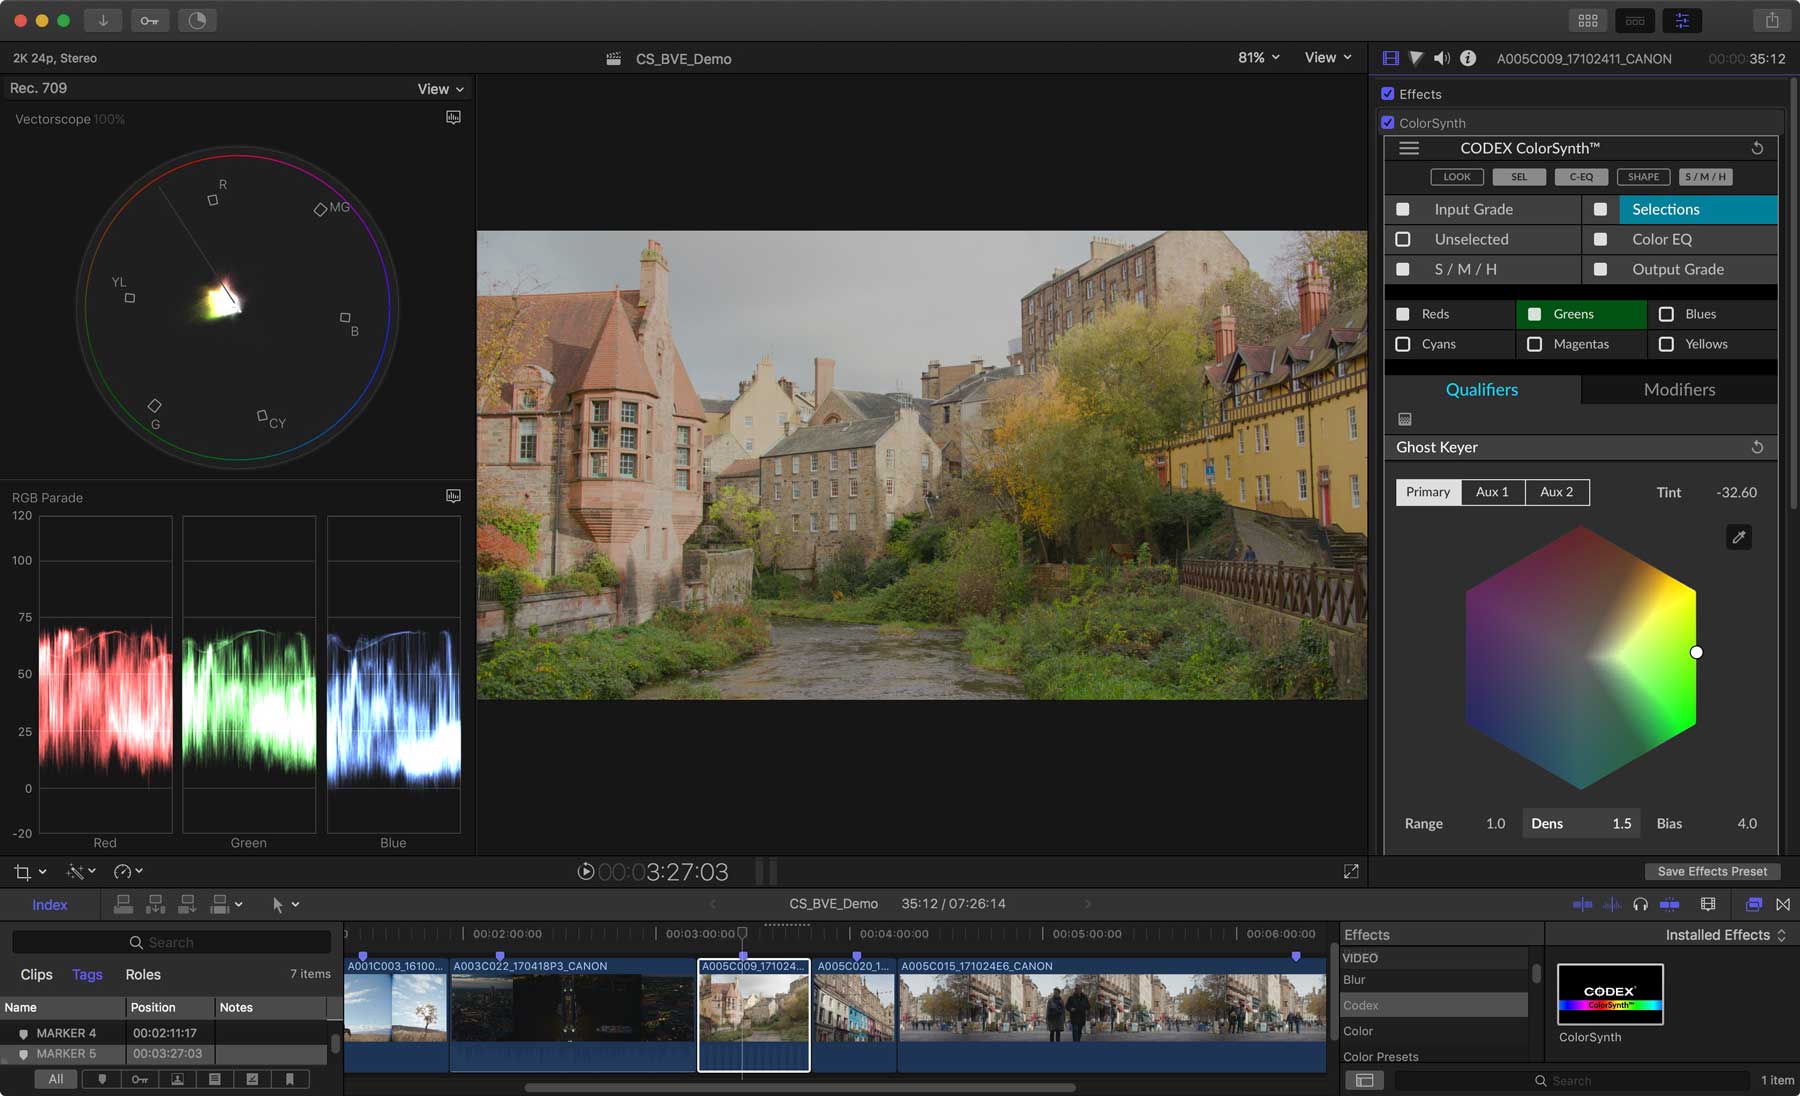Enable the Magentas selection checkbox
1800x1096 pixels.
click(1535, 344)
